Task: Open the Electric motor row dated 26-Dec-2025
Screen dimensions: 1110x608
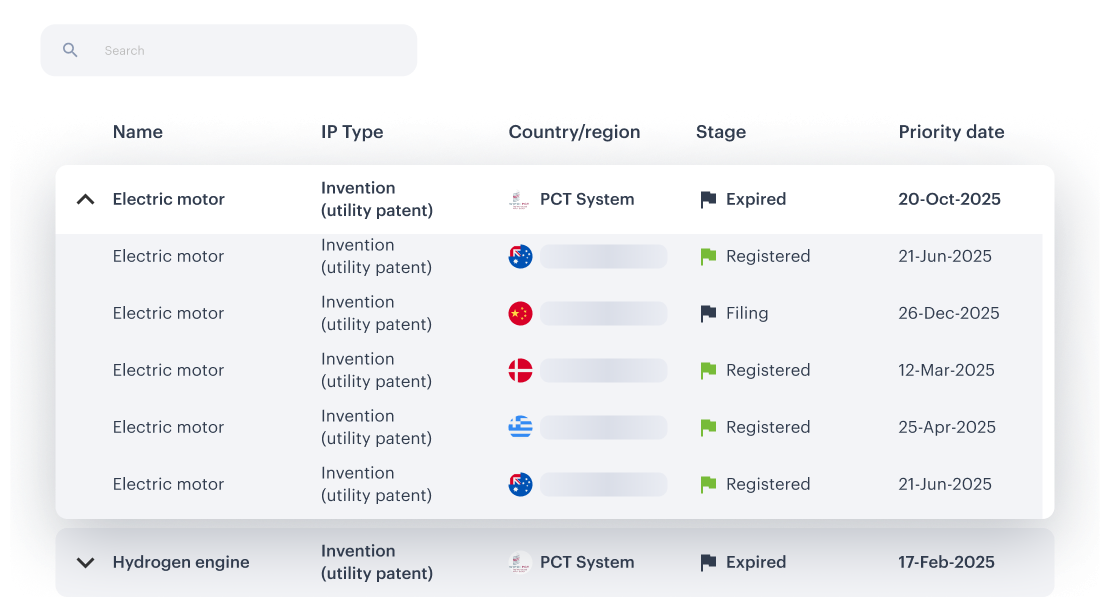Action: (x=168, y=314)
